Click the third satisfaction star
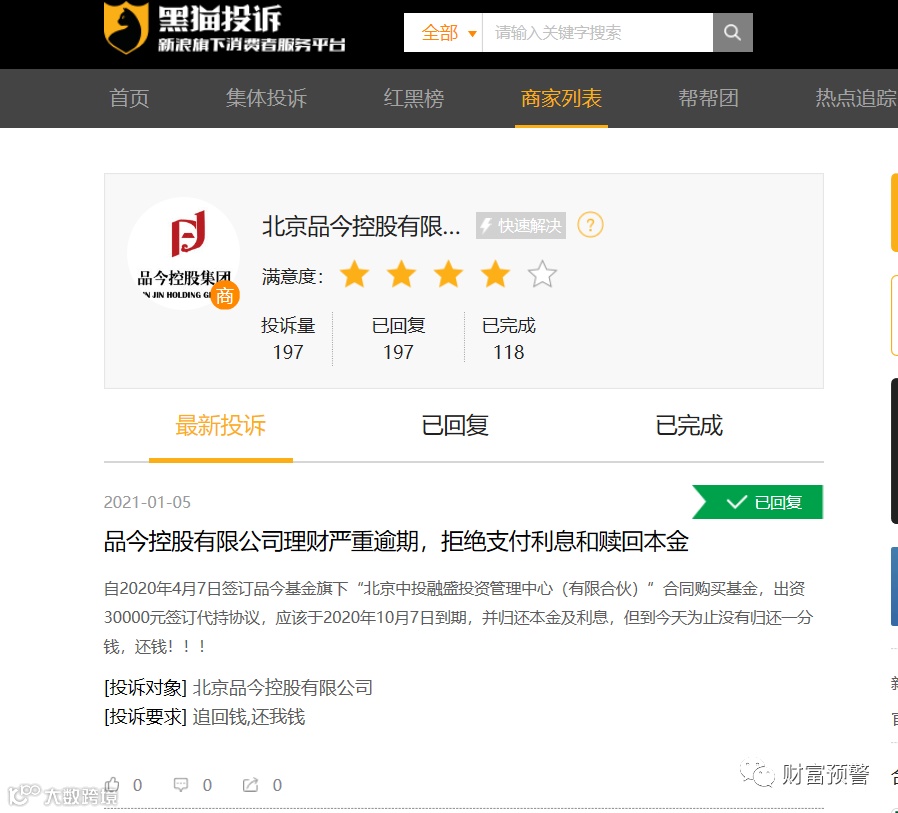 [448, 274]
